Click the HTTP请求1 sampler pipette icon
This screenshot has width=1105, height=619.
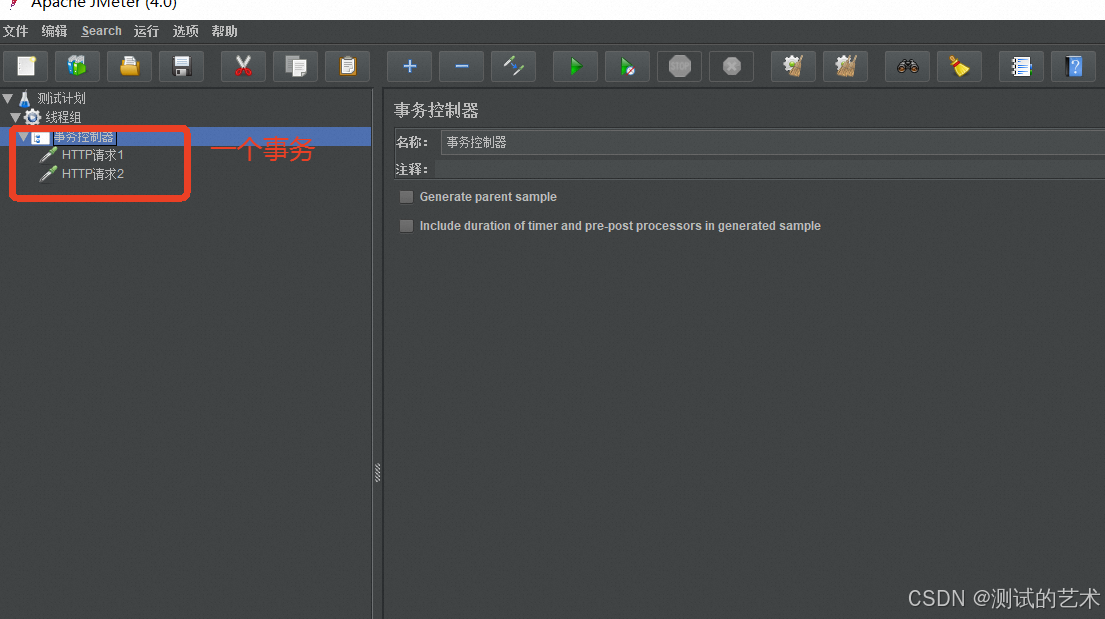tap(48, 154)
